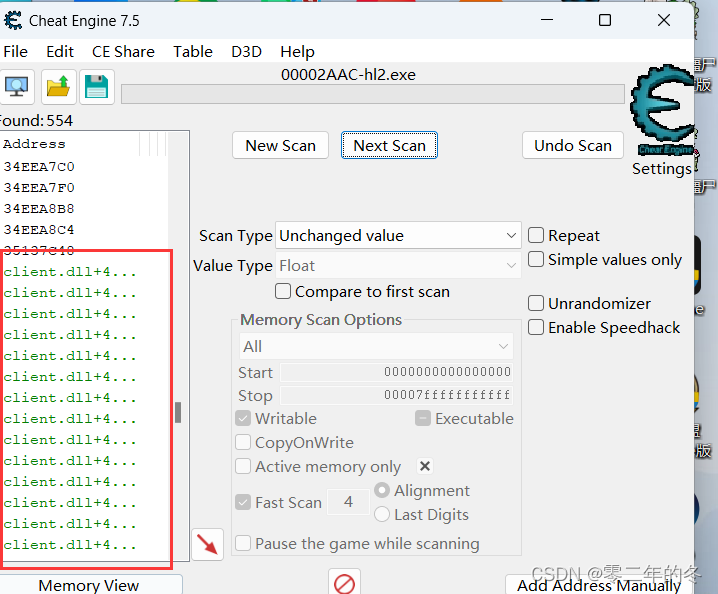Open the Edit menu
718x594 pixels.
[x=60, y=52]
